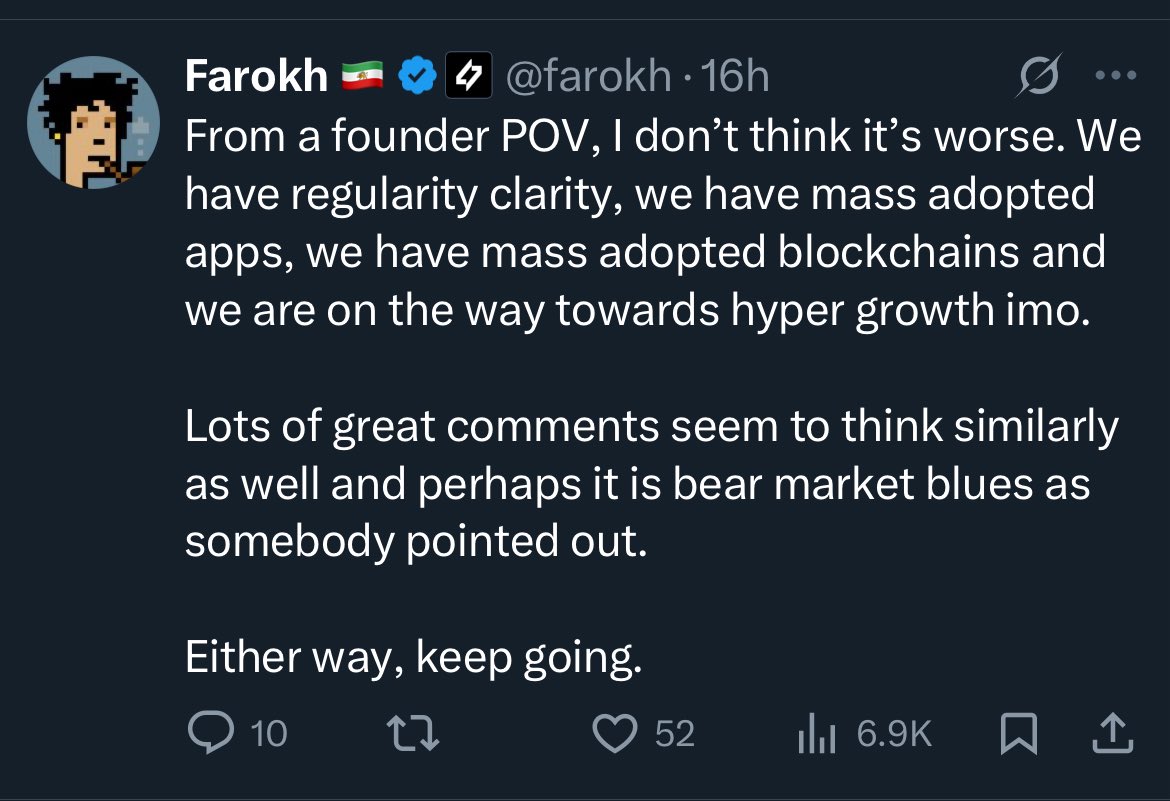Viewport: 1170px width, 801px height.
Task: Click the 16h post timestamp
Action: 735,76
